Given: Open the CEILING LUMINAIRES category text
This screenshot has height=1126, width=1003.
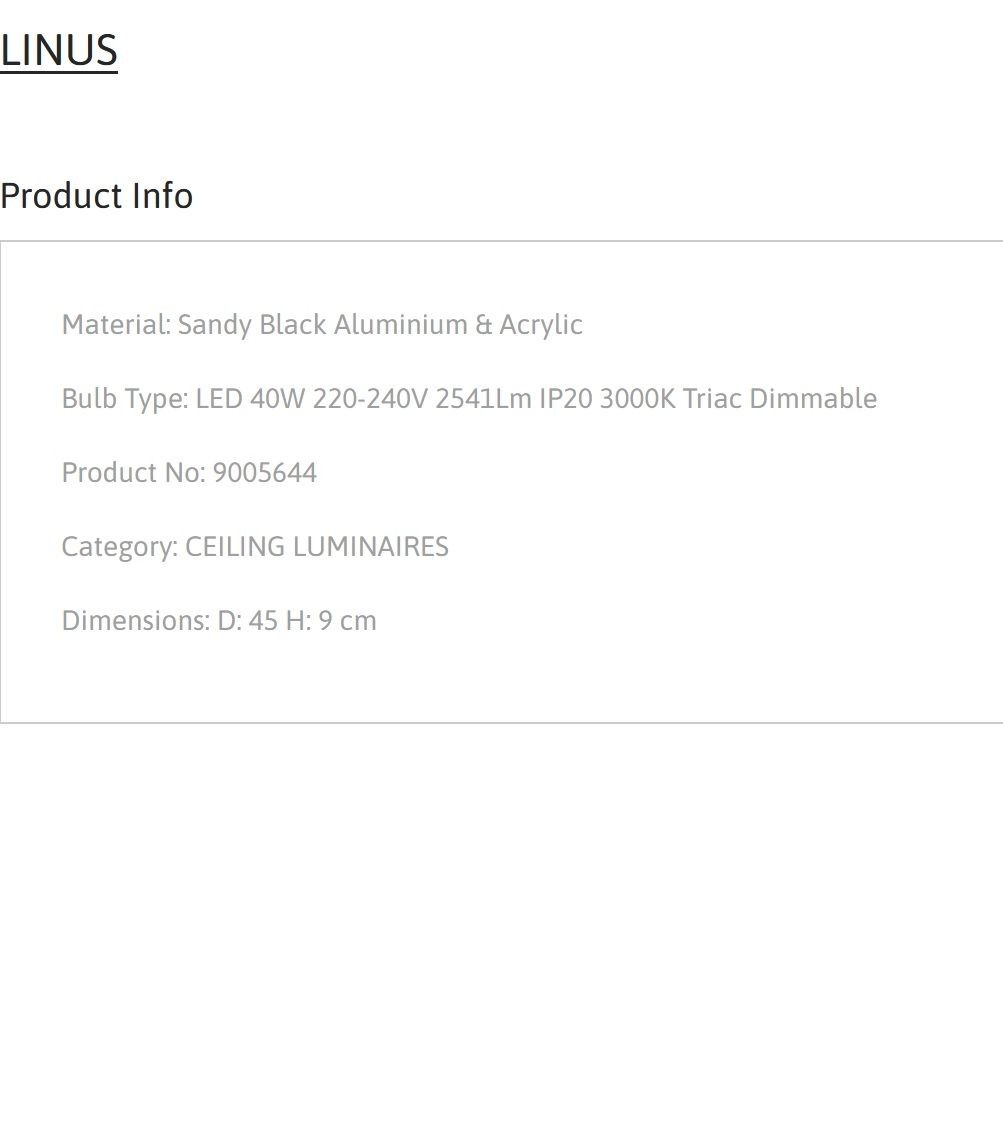Looking at the screenshot, I should [x=317, y=546].
